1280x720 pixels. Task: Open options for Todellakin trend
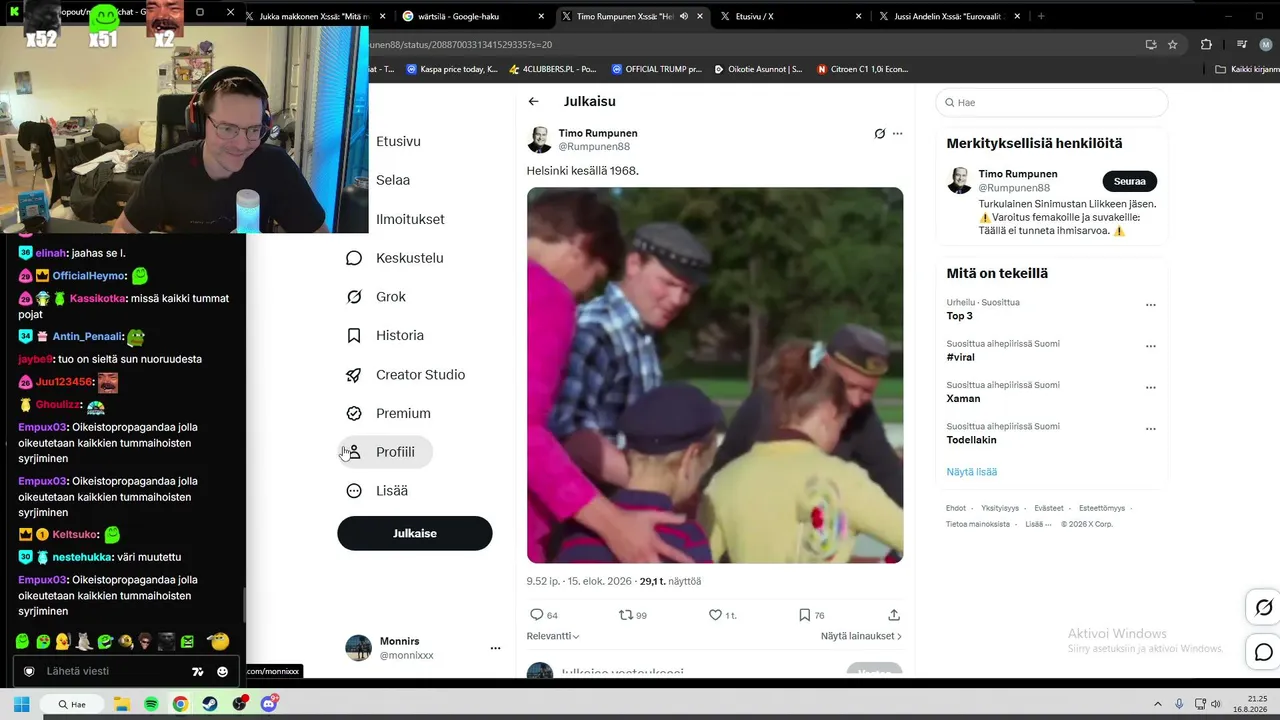pos(1150,429)
